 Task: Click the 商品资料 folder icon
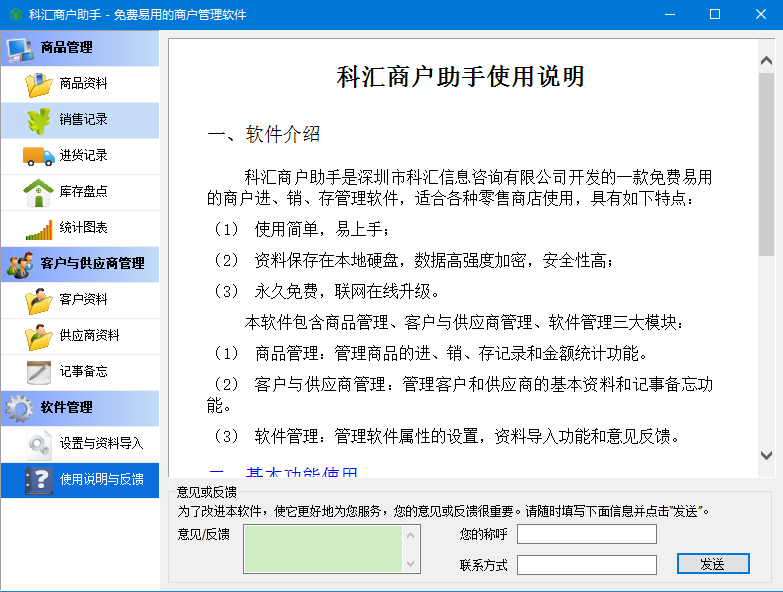(x=39, y=84)
